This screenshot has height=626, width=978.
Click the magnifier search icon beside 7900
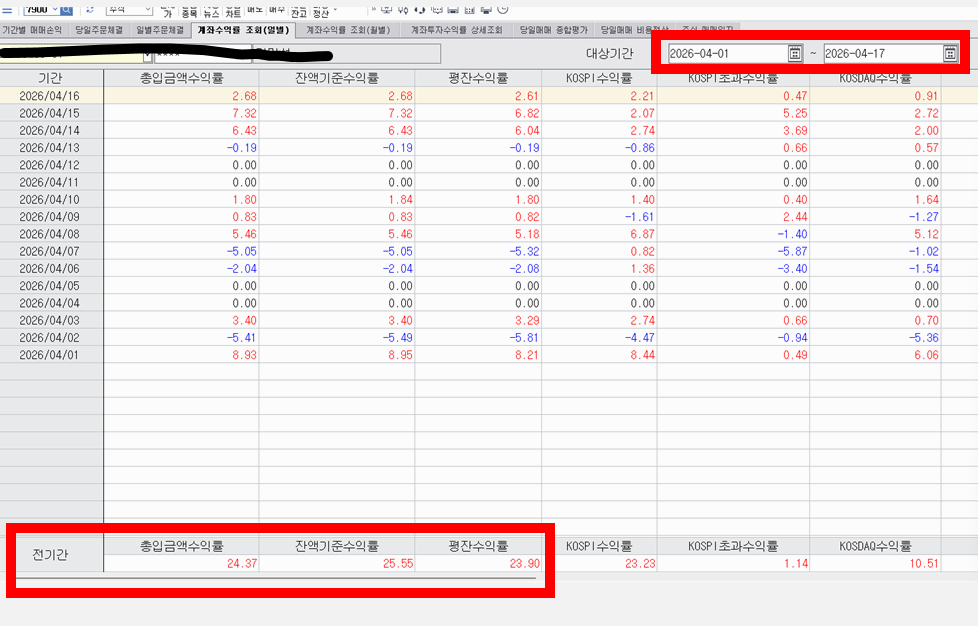tap(67, 9)
